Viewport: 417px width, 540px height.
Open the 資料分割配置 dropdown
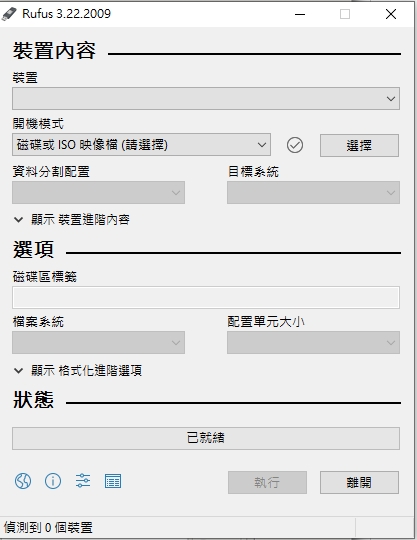98,193
